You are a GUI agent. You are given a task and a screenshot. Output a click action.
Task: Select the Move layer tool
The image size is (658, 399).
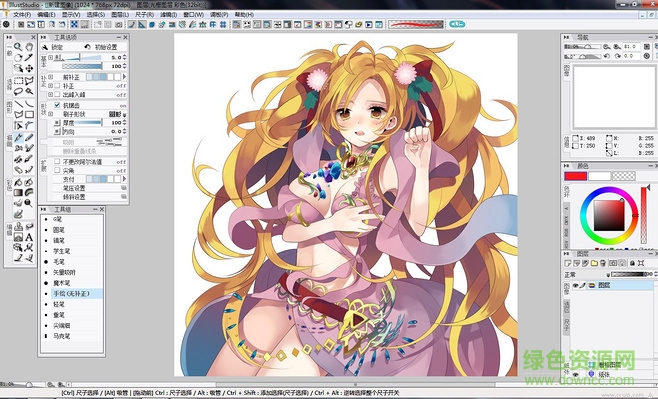tap(29, 68)
